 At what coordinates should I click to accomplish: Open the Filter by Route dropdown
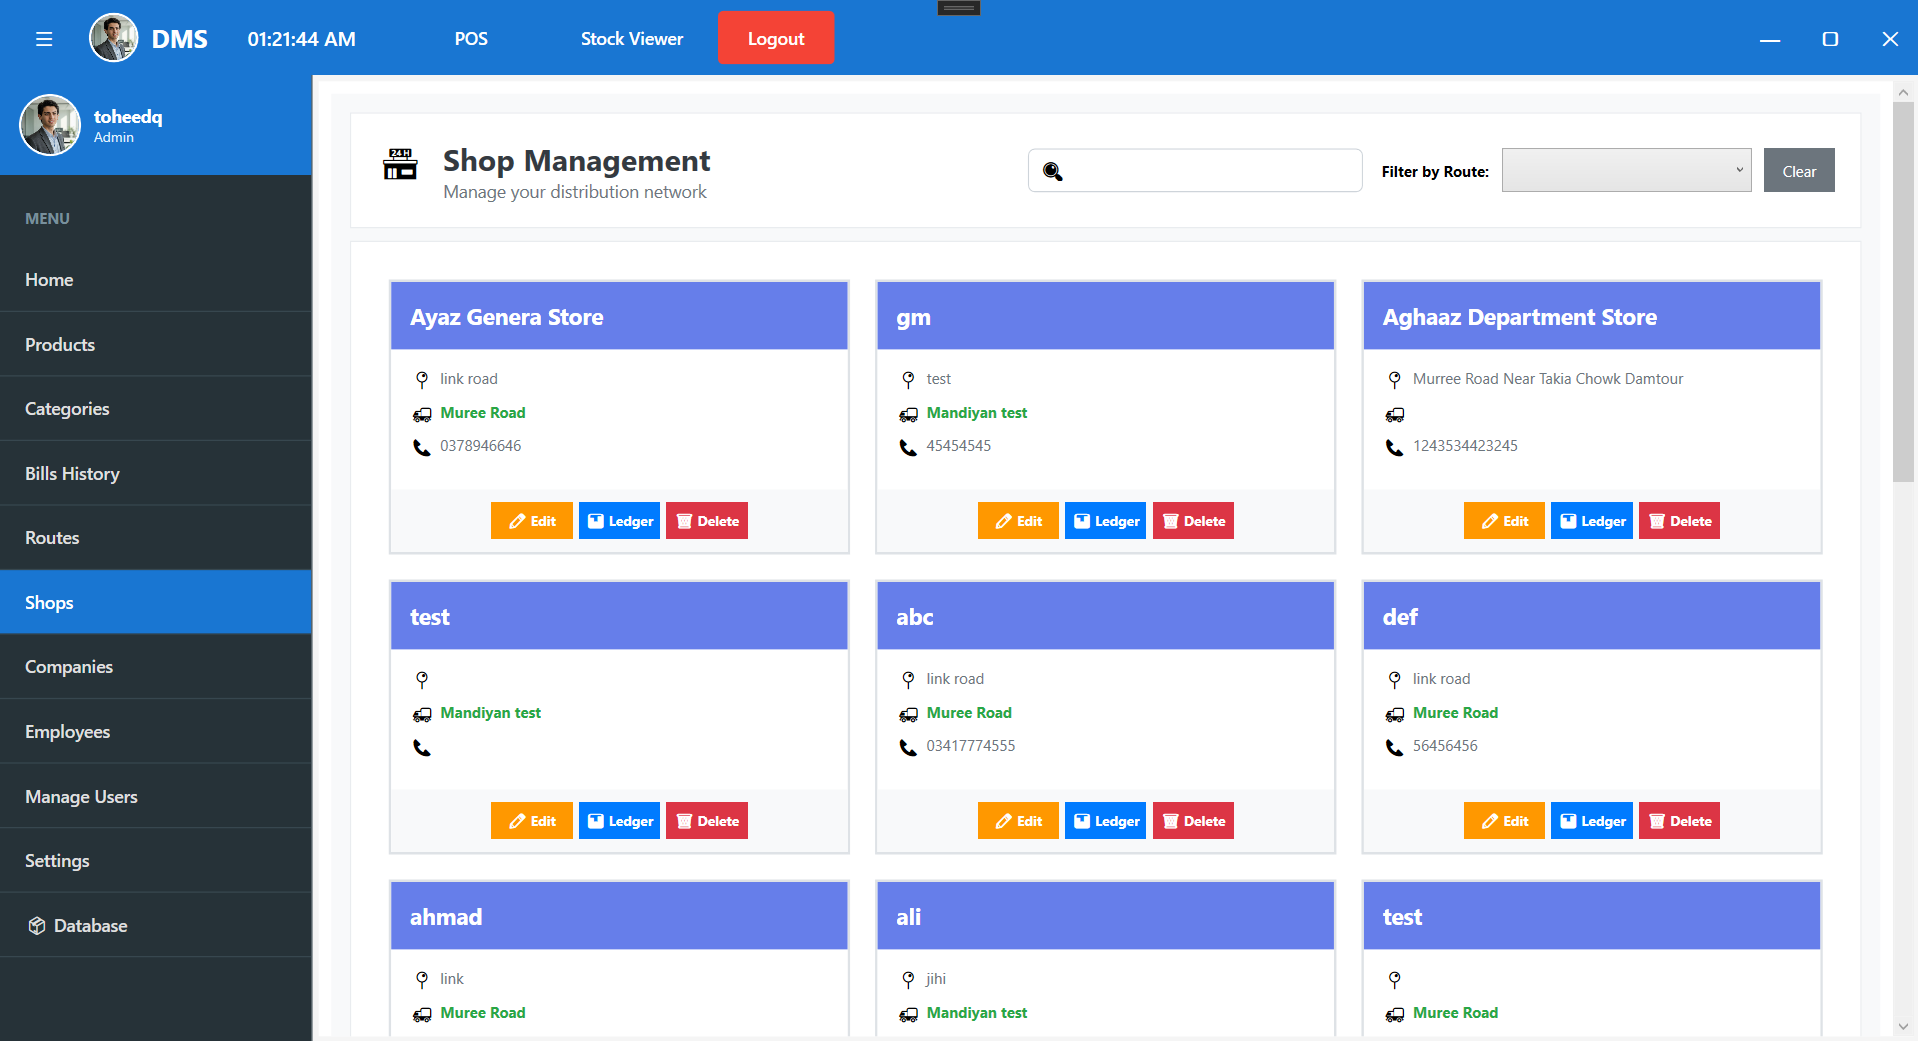(1626, 170)
